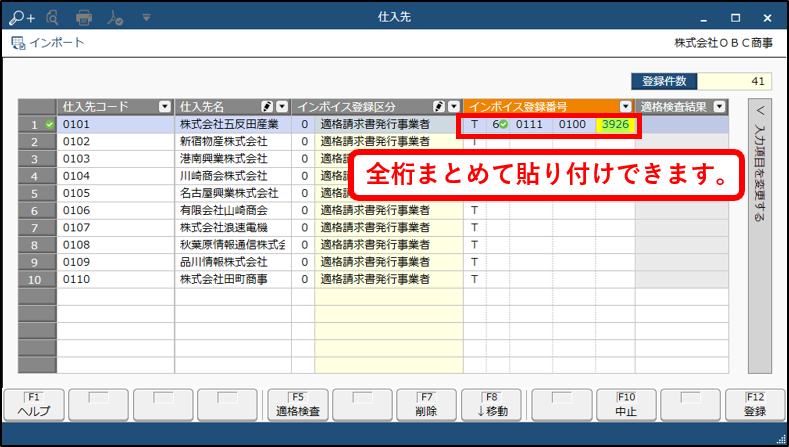Click supplier name 株式会社田町商事
The width and height of the screenshot is (789, 447).
click(x=223, y=279)
